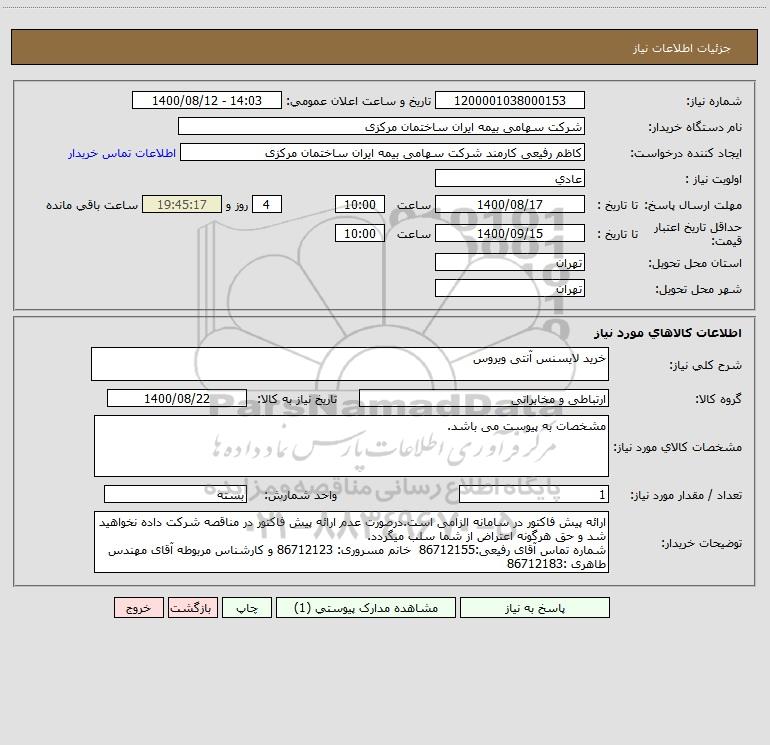Select the شماره نیاز field 1200001038000153
This screenshot has height=745, width=770.
pyautogui.click(x=510, y=101)
